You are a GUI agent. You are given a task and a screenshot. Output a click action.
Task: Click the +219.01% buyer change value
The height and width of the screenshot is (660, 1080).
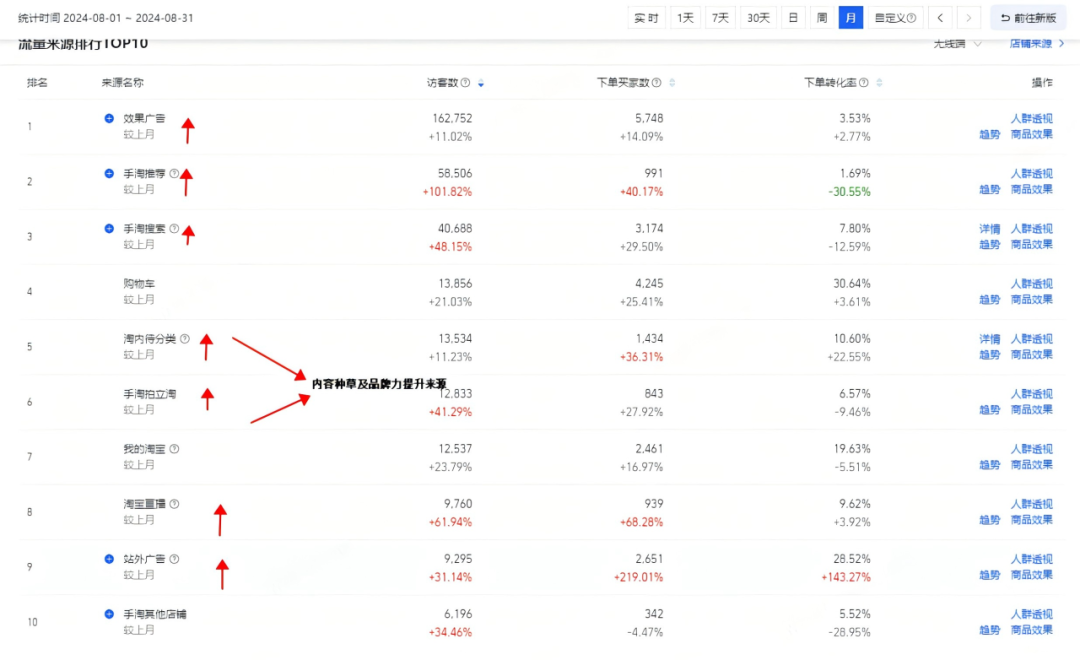(638, 577)
